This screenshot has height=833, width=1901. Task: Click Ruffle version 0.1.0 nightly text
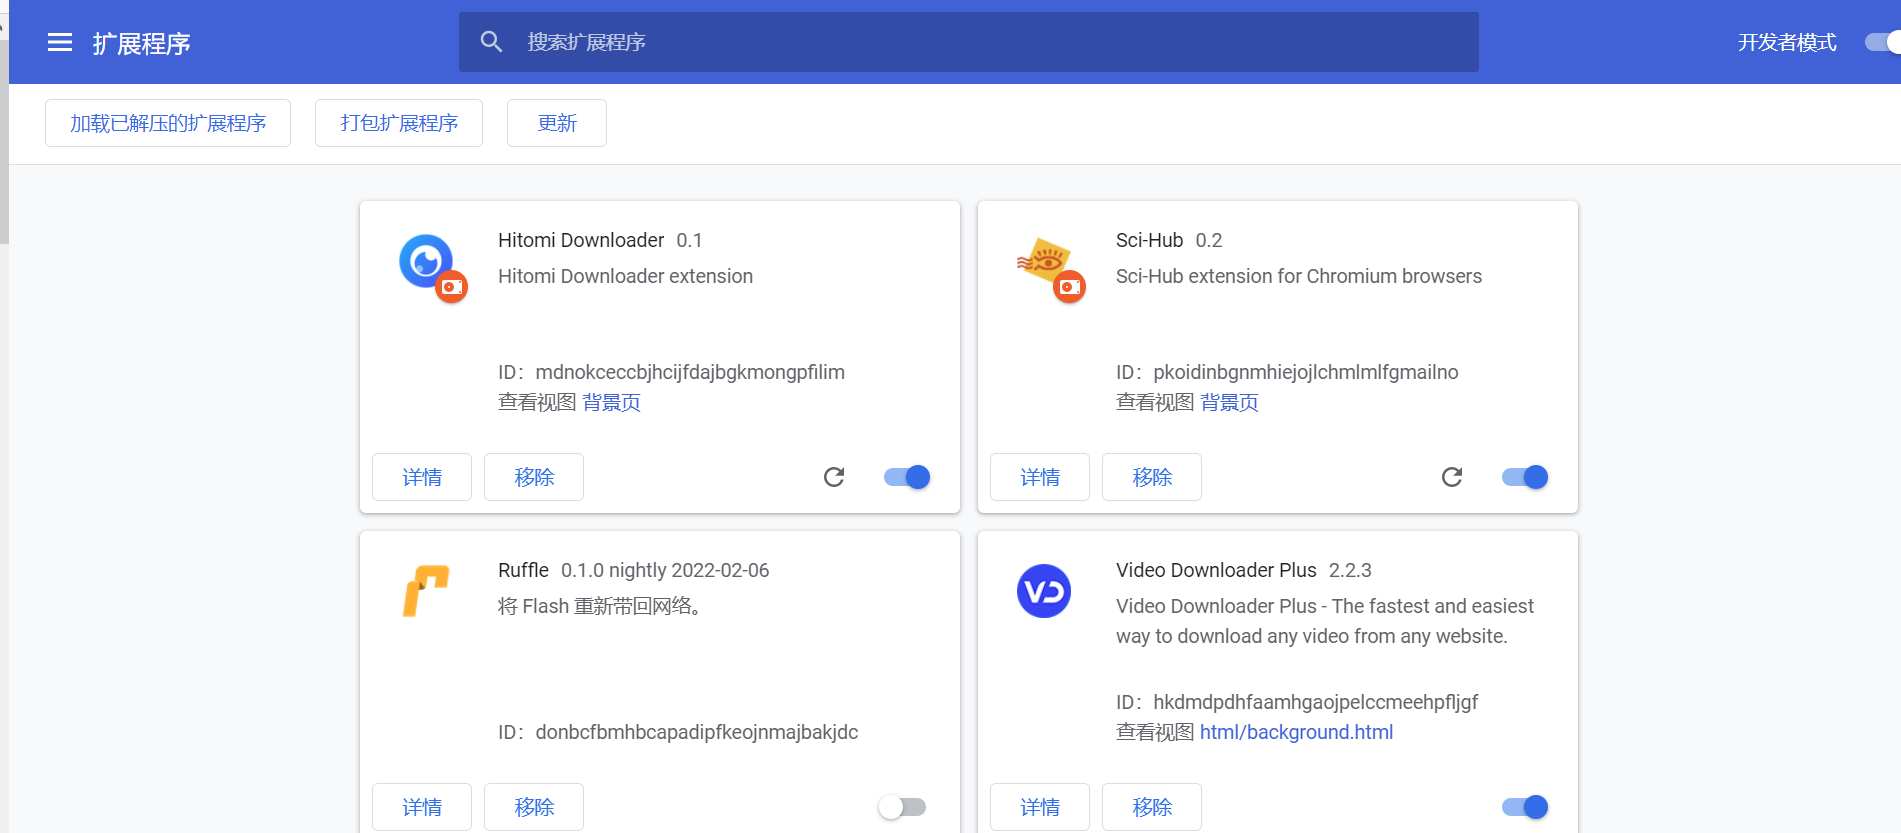pos(665,570)
